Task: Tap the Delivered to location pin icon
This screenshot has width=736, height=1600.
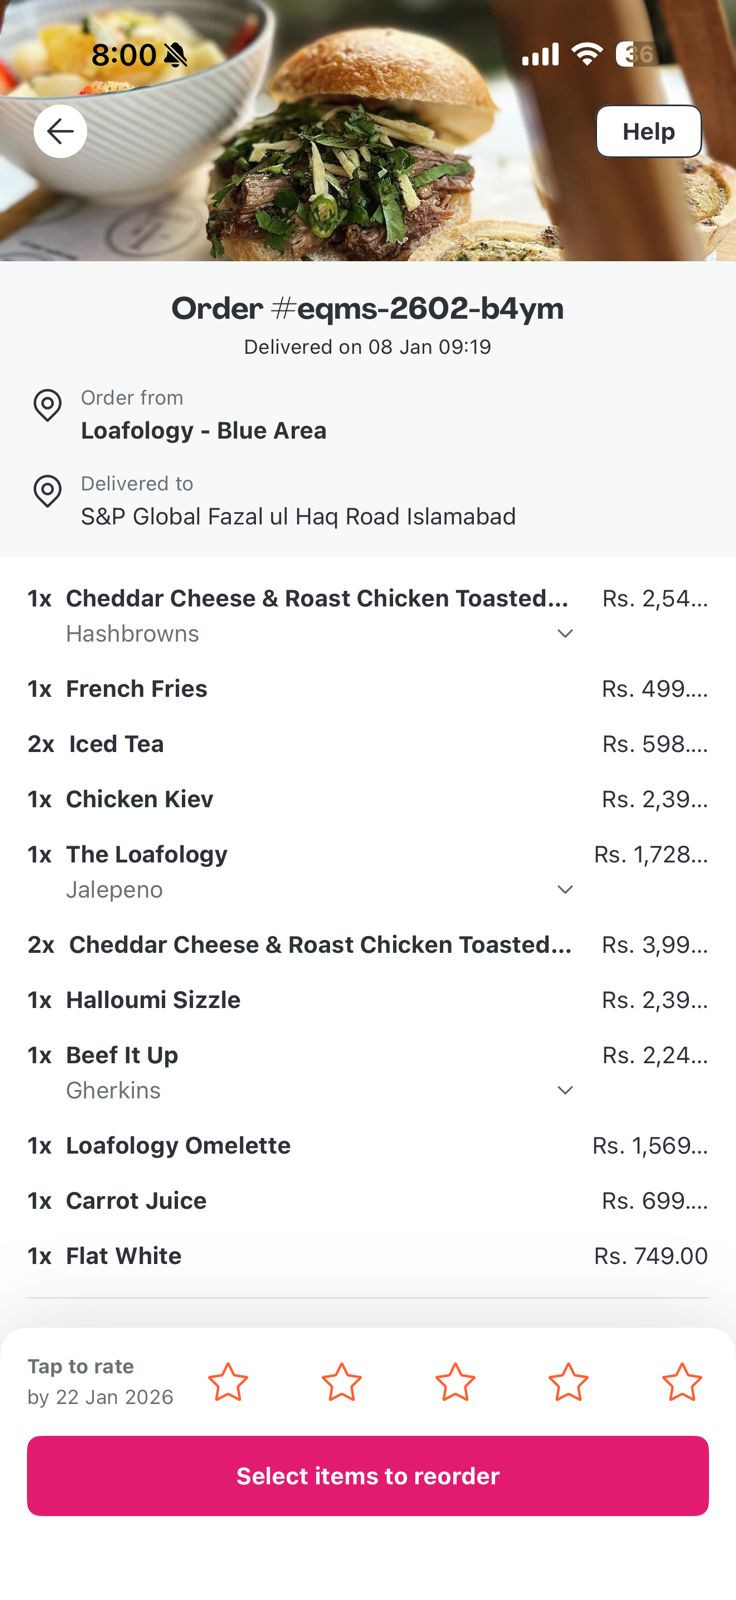Action: [47, 491]
